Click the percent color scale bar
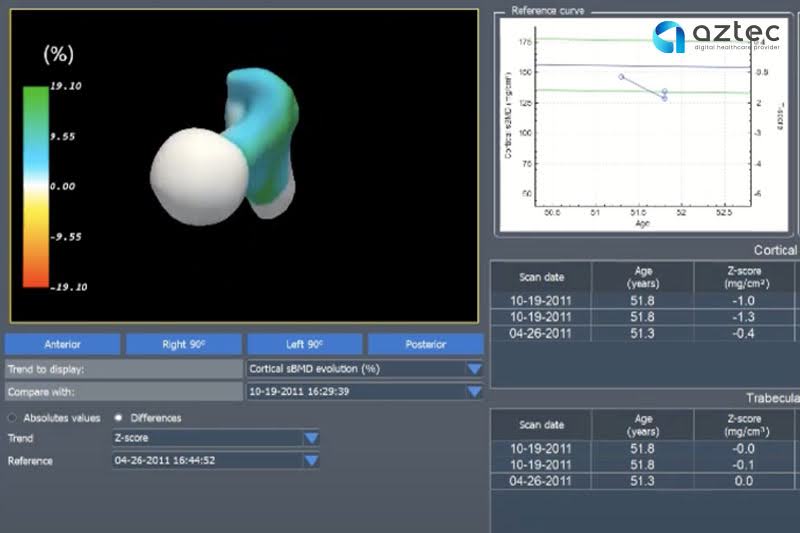This screenshot has width=800, height=533. (36, 187)
